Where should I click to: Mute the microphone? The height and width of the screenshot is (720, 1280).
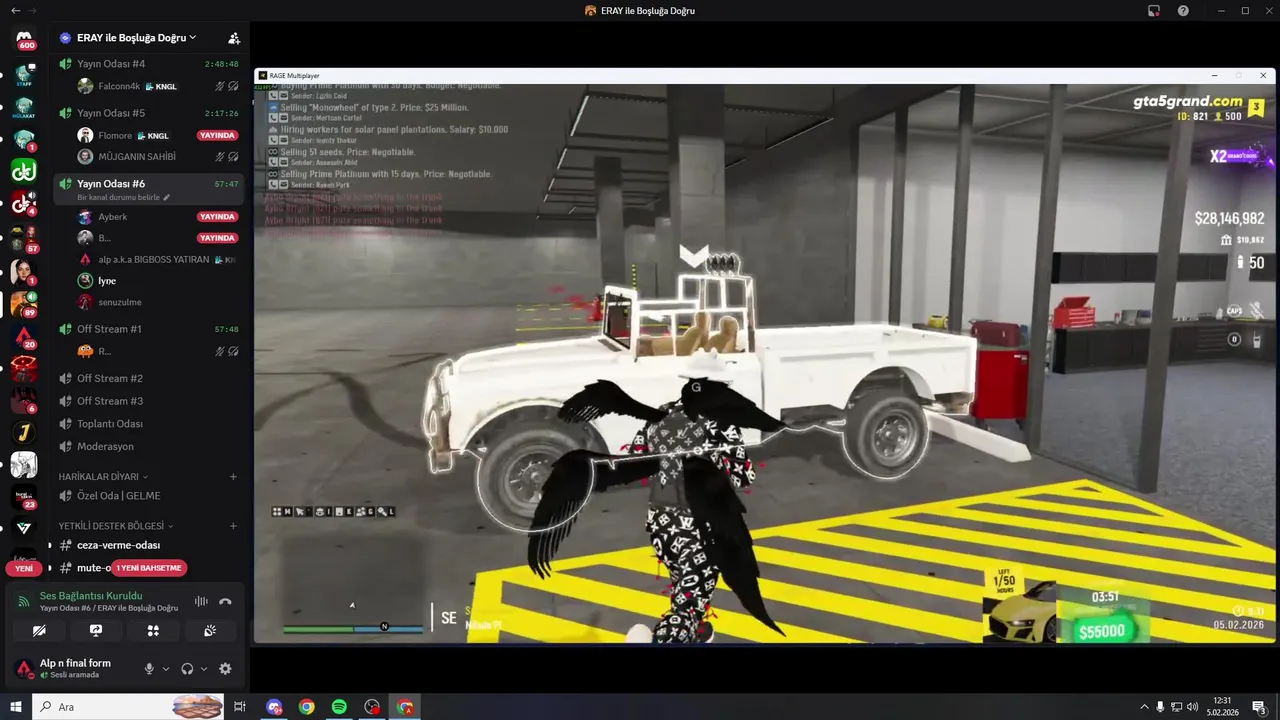point(149,669)
